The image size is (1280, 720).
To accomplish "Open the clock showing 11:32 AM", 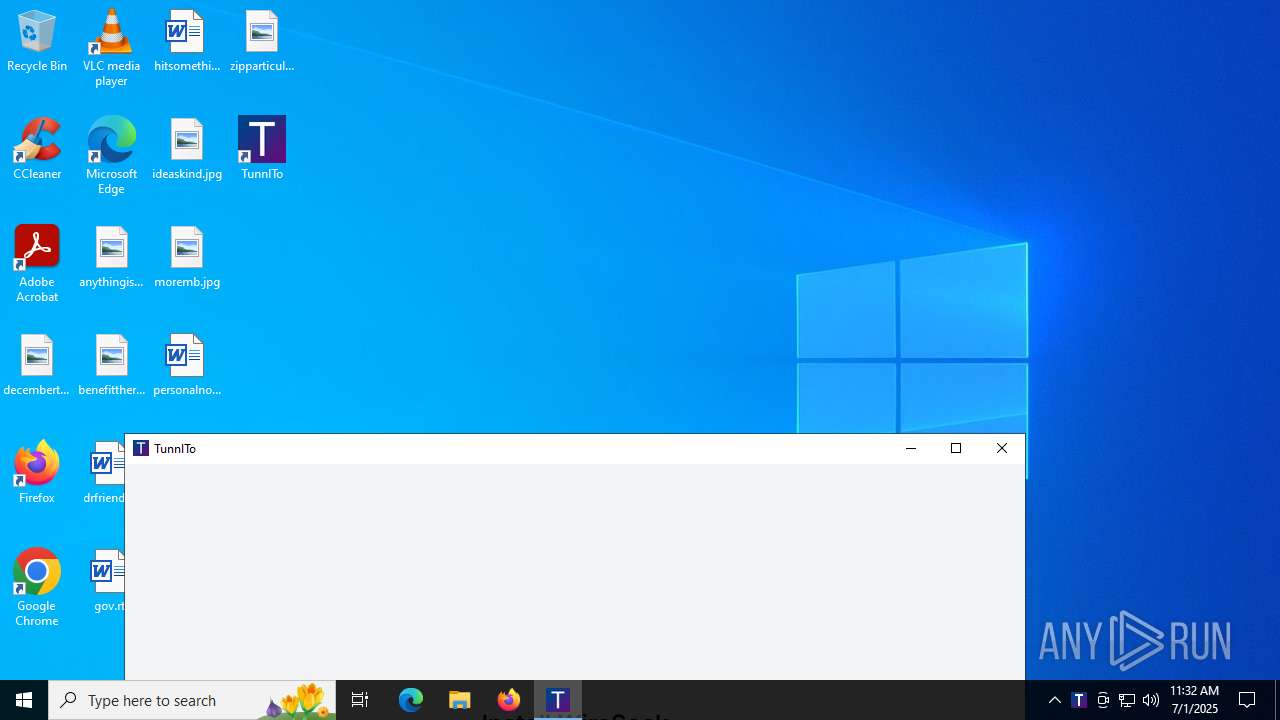I will [1194, 700].
